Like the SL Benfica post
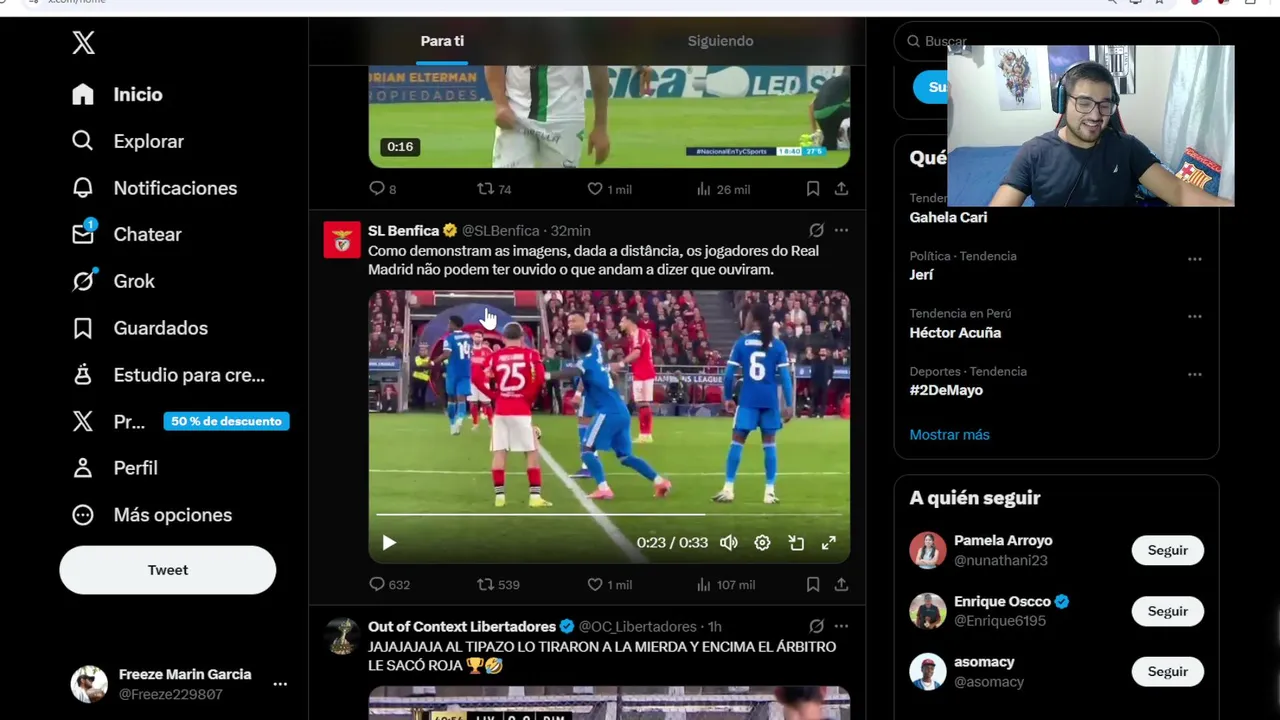Image resolution: width=1280 pixels, height=720 pixels. (609, 585)
